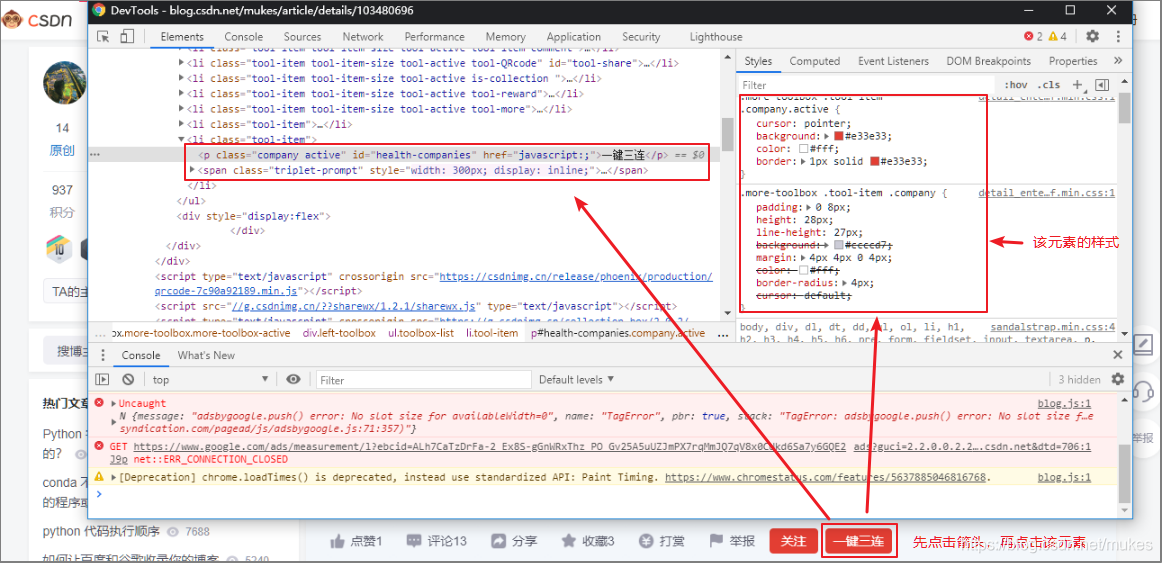Viewport: 1162px width, 563px height.
Task: Toggle the .cls class editor
Action: point(1049,84)
